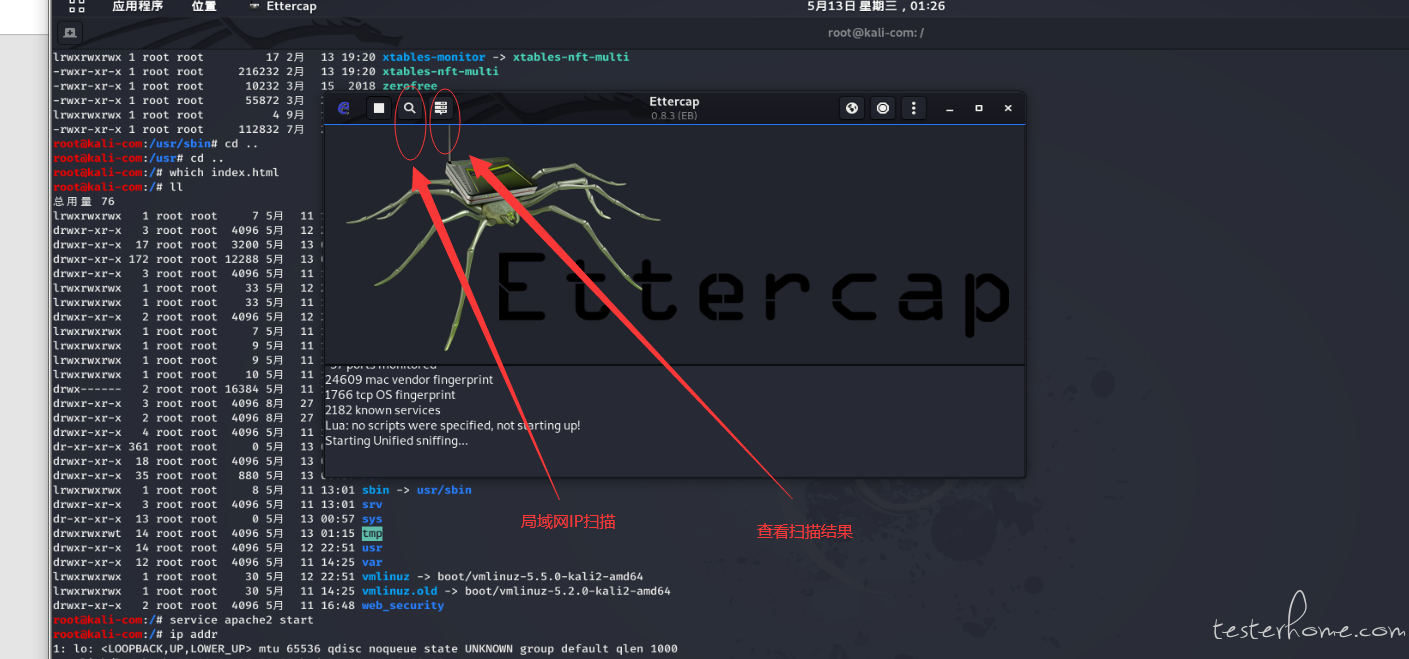
Task: Click the circular stop MITM button in Ettercap
Action: tap(883, 108)
